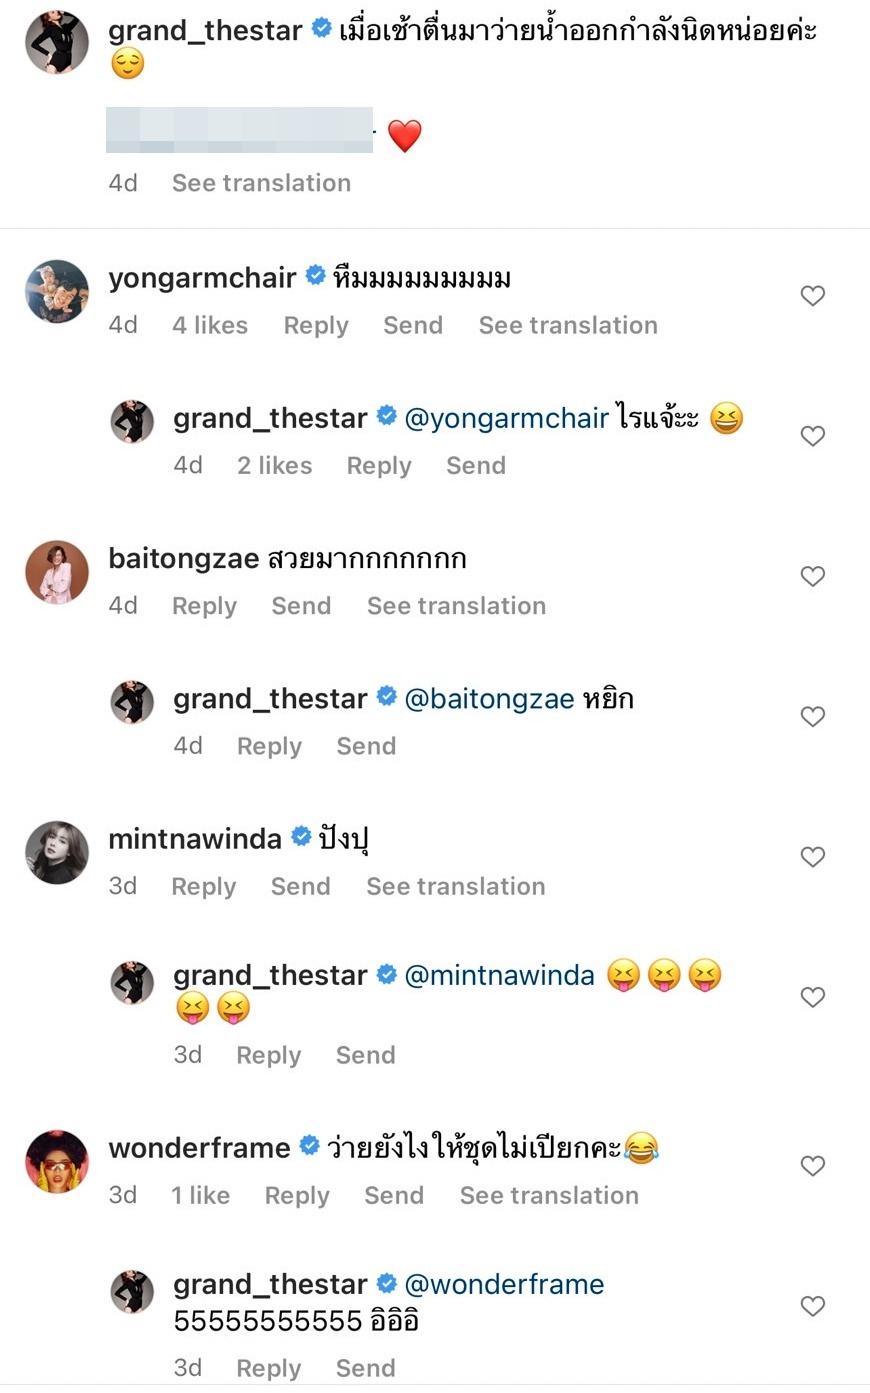This screenshot has height=1393, width=870.
Task: Tap heart on wonderframe's comment
Action: pos(812,1166)
